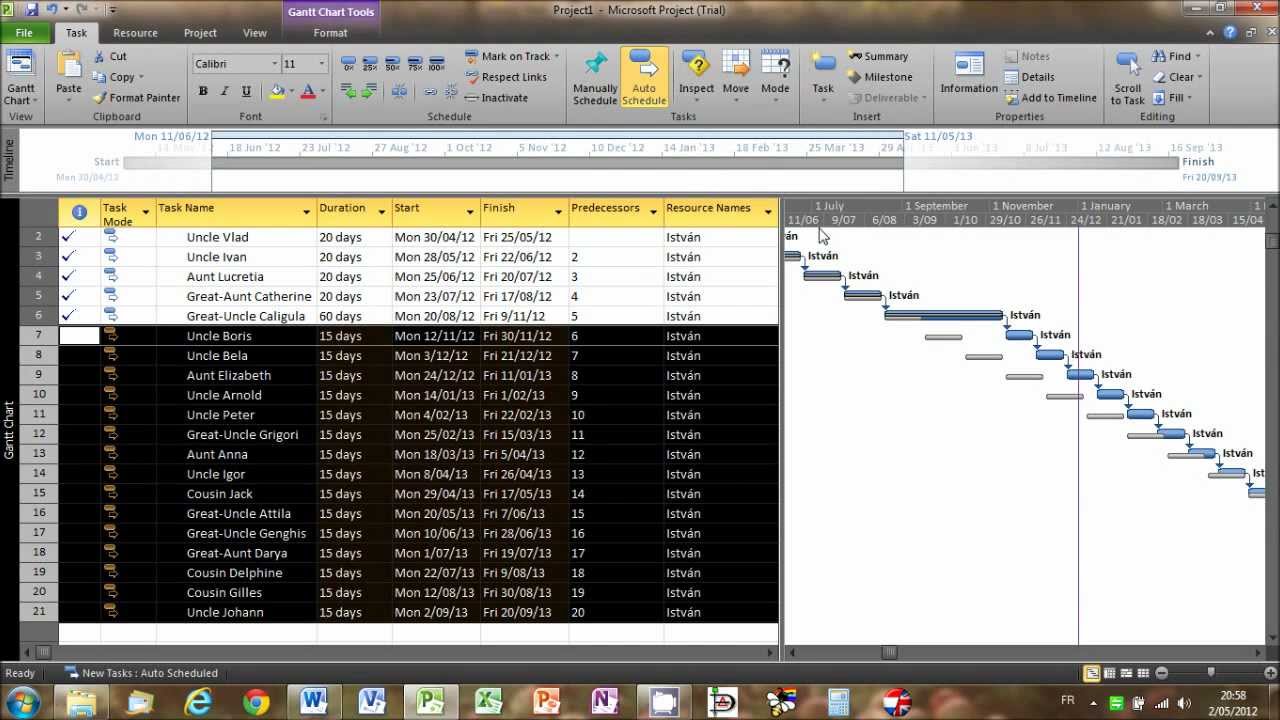Open Excel from the Windows taskbar
This screenshot has width=1280, height=720.
point(487,701)
